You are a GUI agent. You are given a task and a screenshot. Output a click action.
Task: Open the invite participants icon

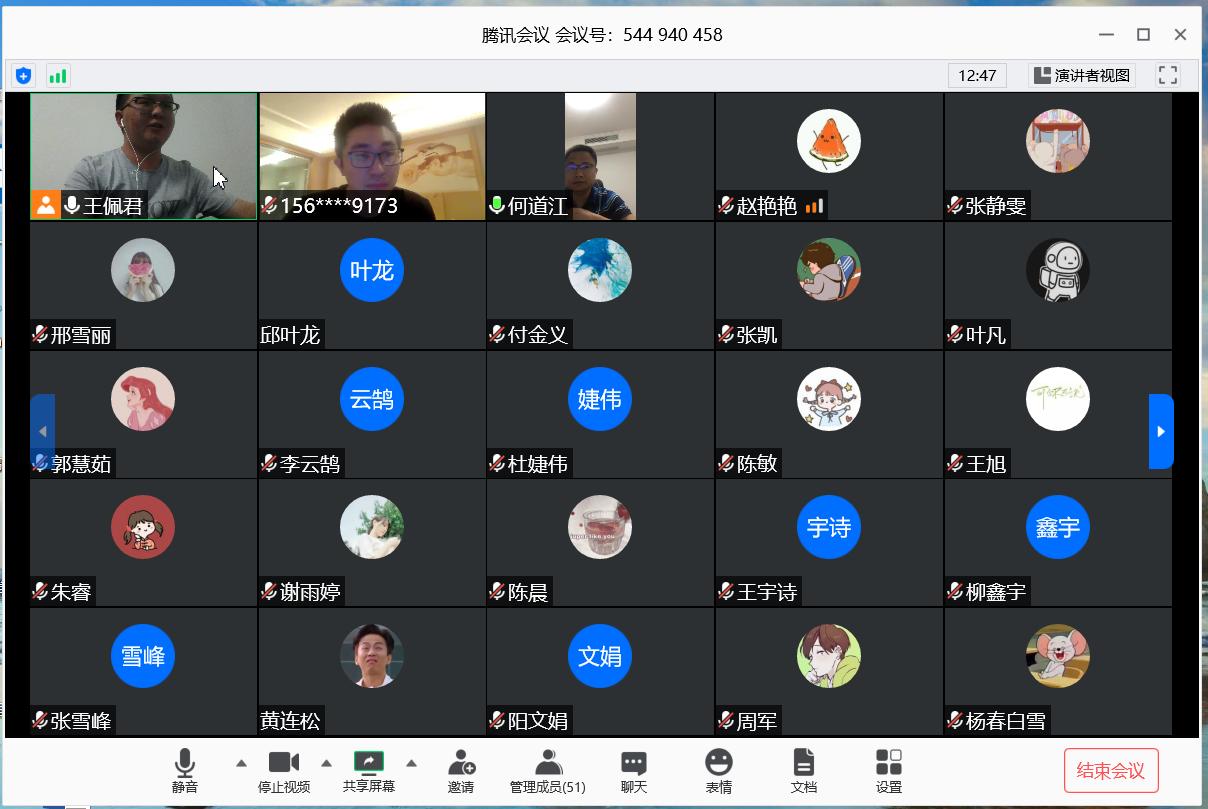[461, 763]
